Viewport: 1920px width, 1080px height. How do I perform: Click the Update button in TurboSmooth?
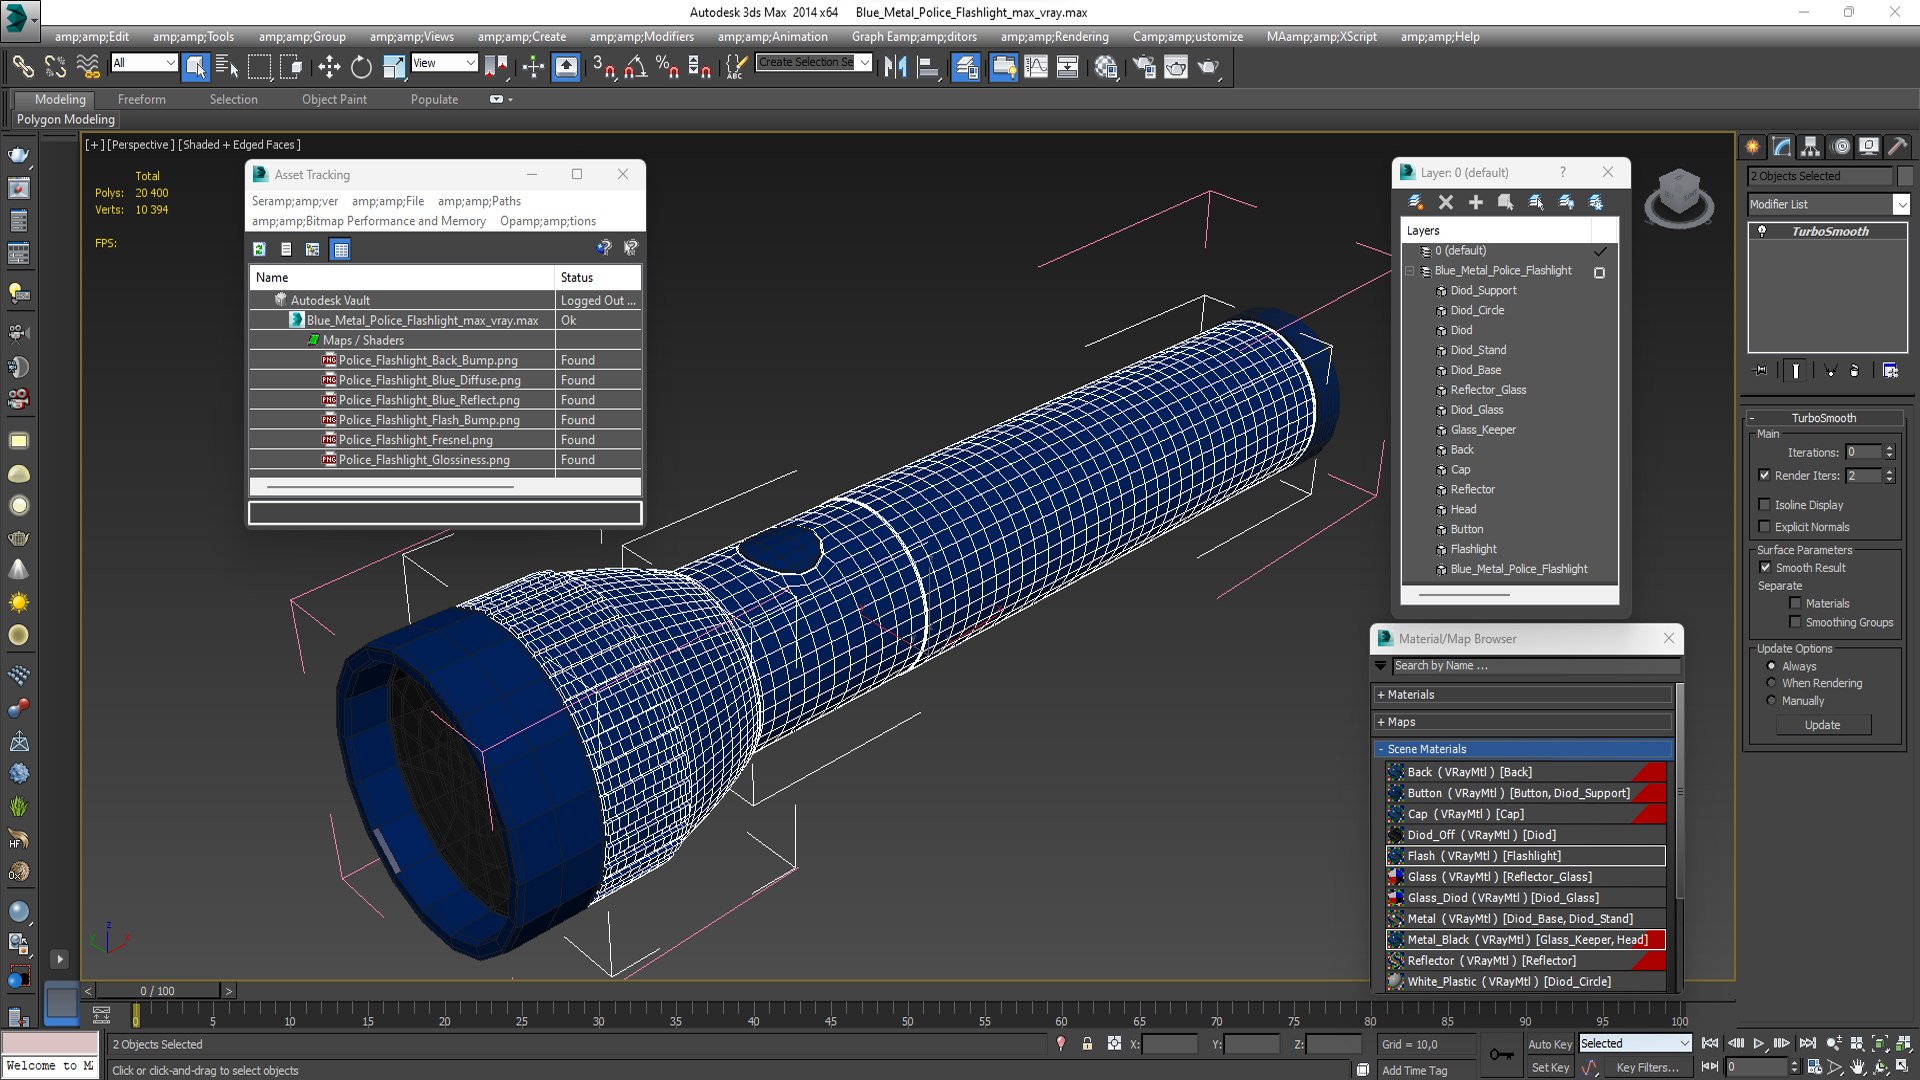(1822, 725)
